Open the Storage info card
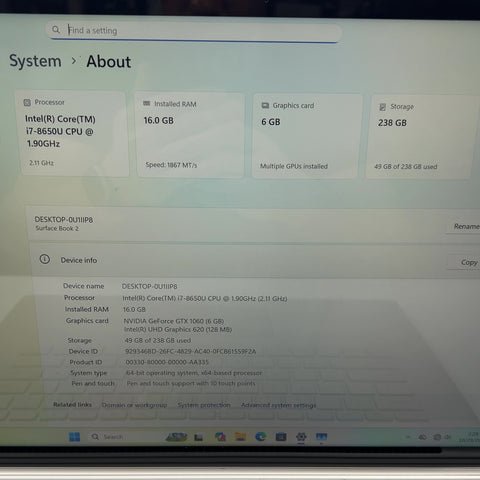480x480 pixels. [421, 137]
